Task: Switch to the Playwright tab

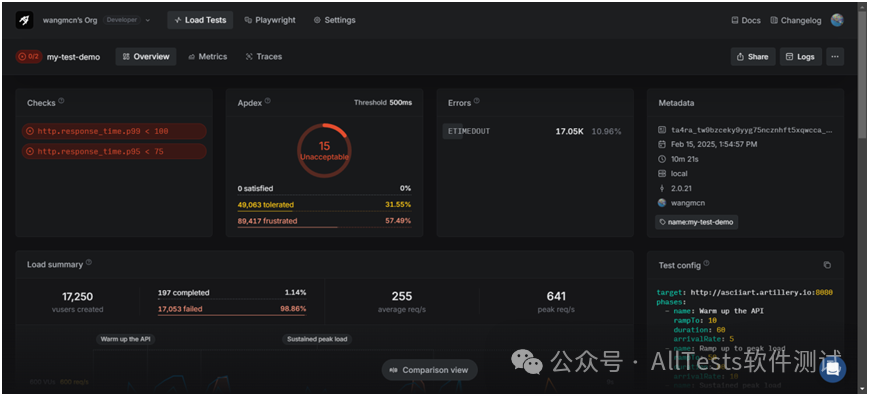Action: pyautogui.click(x=270, y=20)
